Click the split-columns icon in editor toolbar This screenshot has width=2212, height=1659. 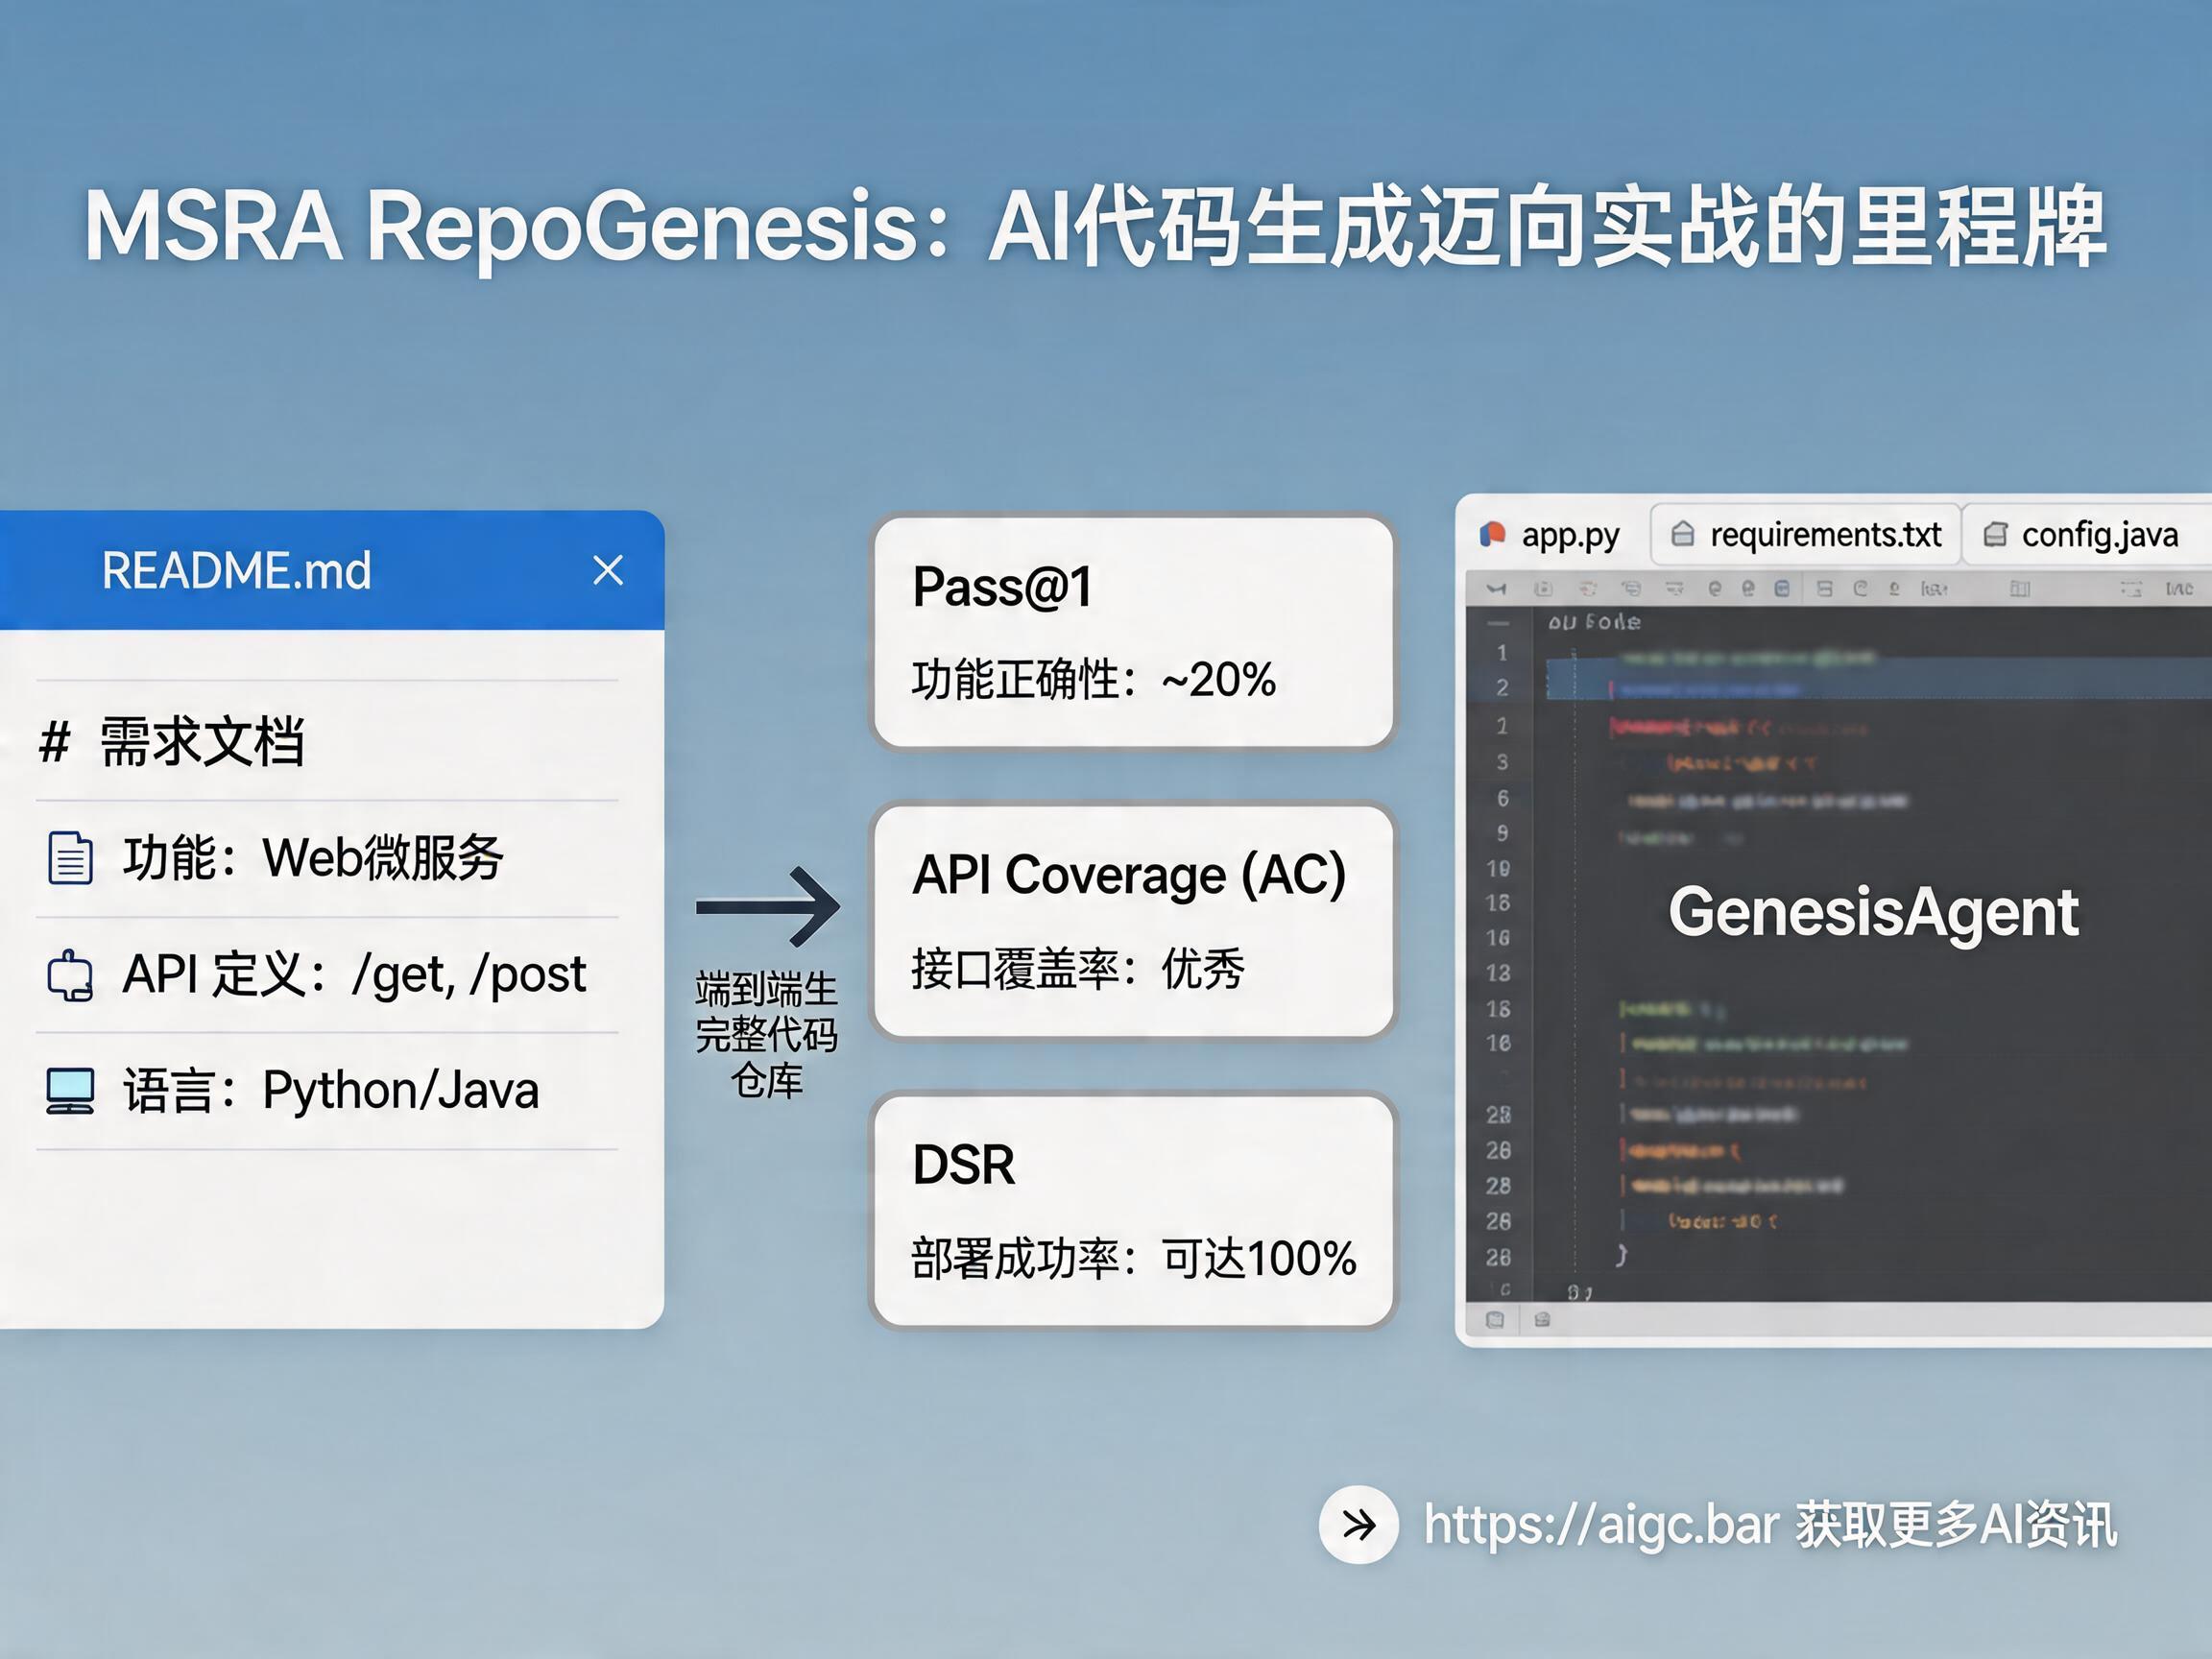click(2020, 589)
